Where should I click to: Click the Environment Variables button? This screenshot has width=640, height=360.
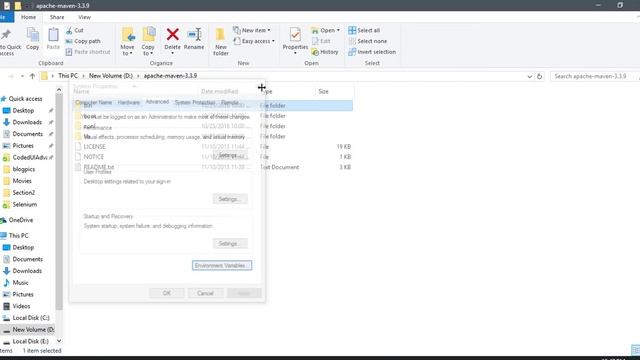coord(222,265)
